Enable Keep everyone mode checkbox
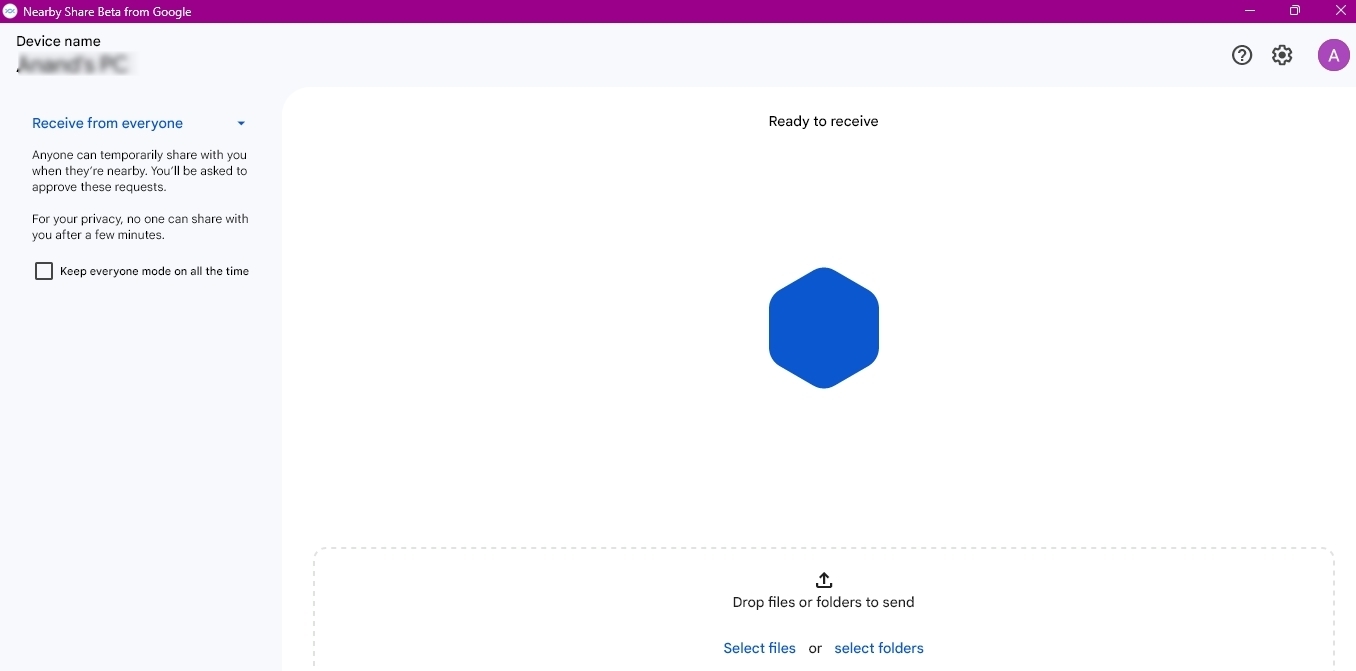Screen dimensions: 1356x671 (x=44, y=271)
